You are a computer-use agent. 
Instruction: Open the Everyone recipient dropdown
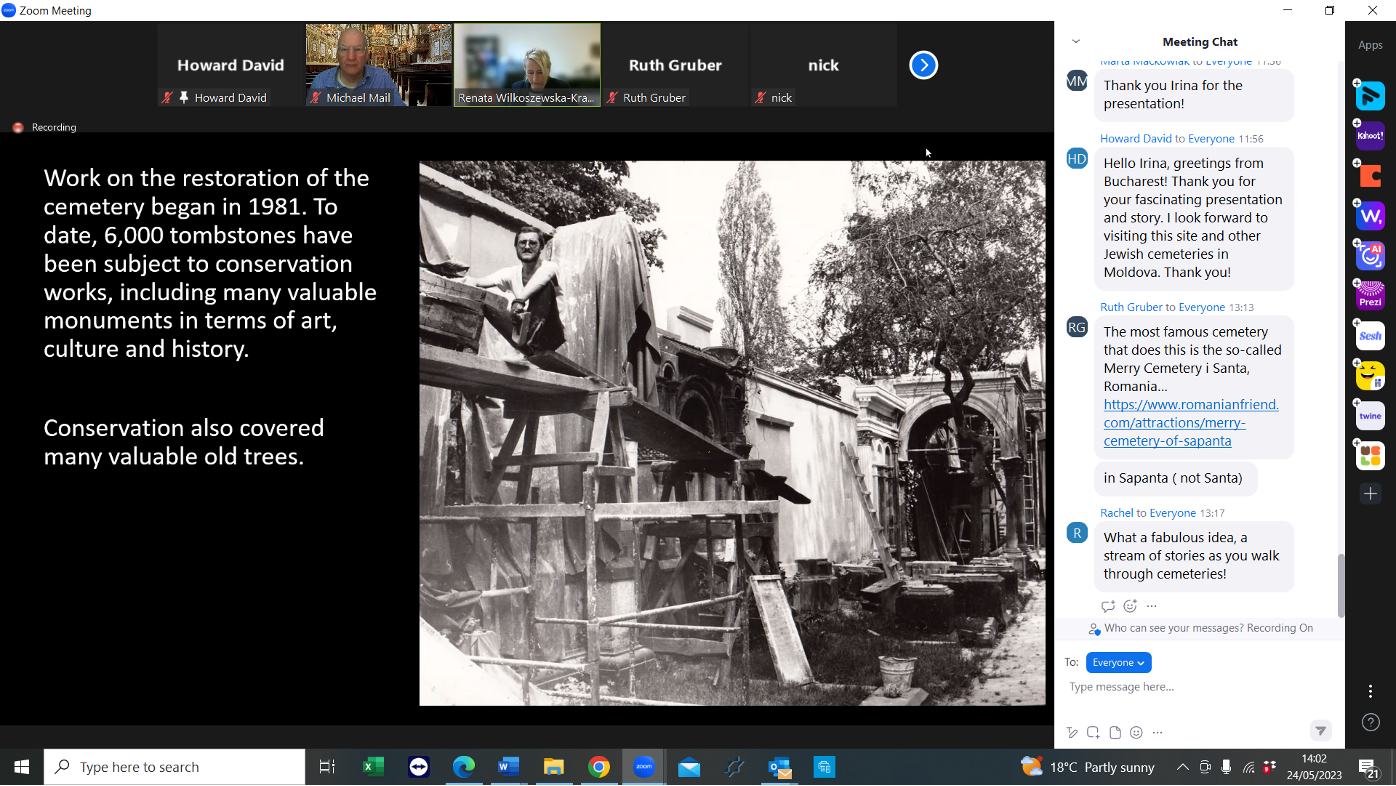point(1118,662)
